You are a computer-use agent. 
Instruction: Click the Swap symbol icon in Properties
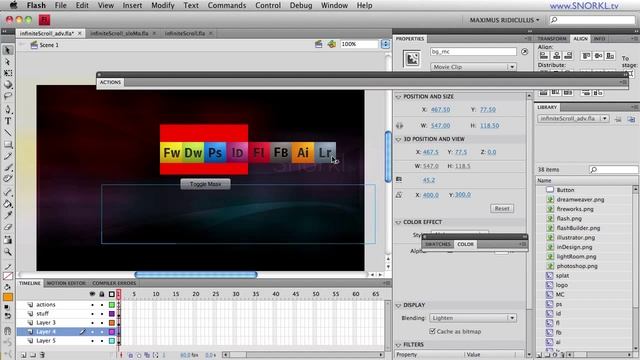(524, 52)
